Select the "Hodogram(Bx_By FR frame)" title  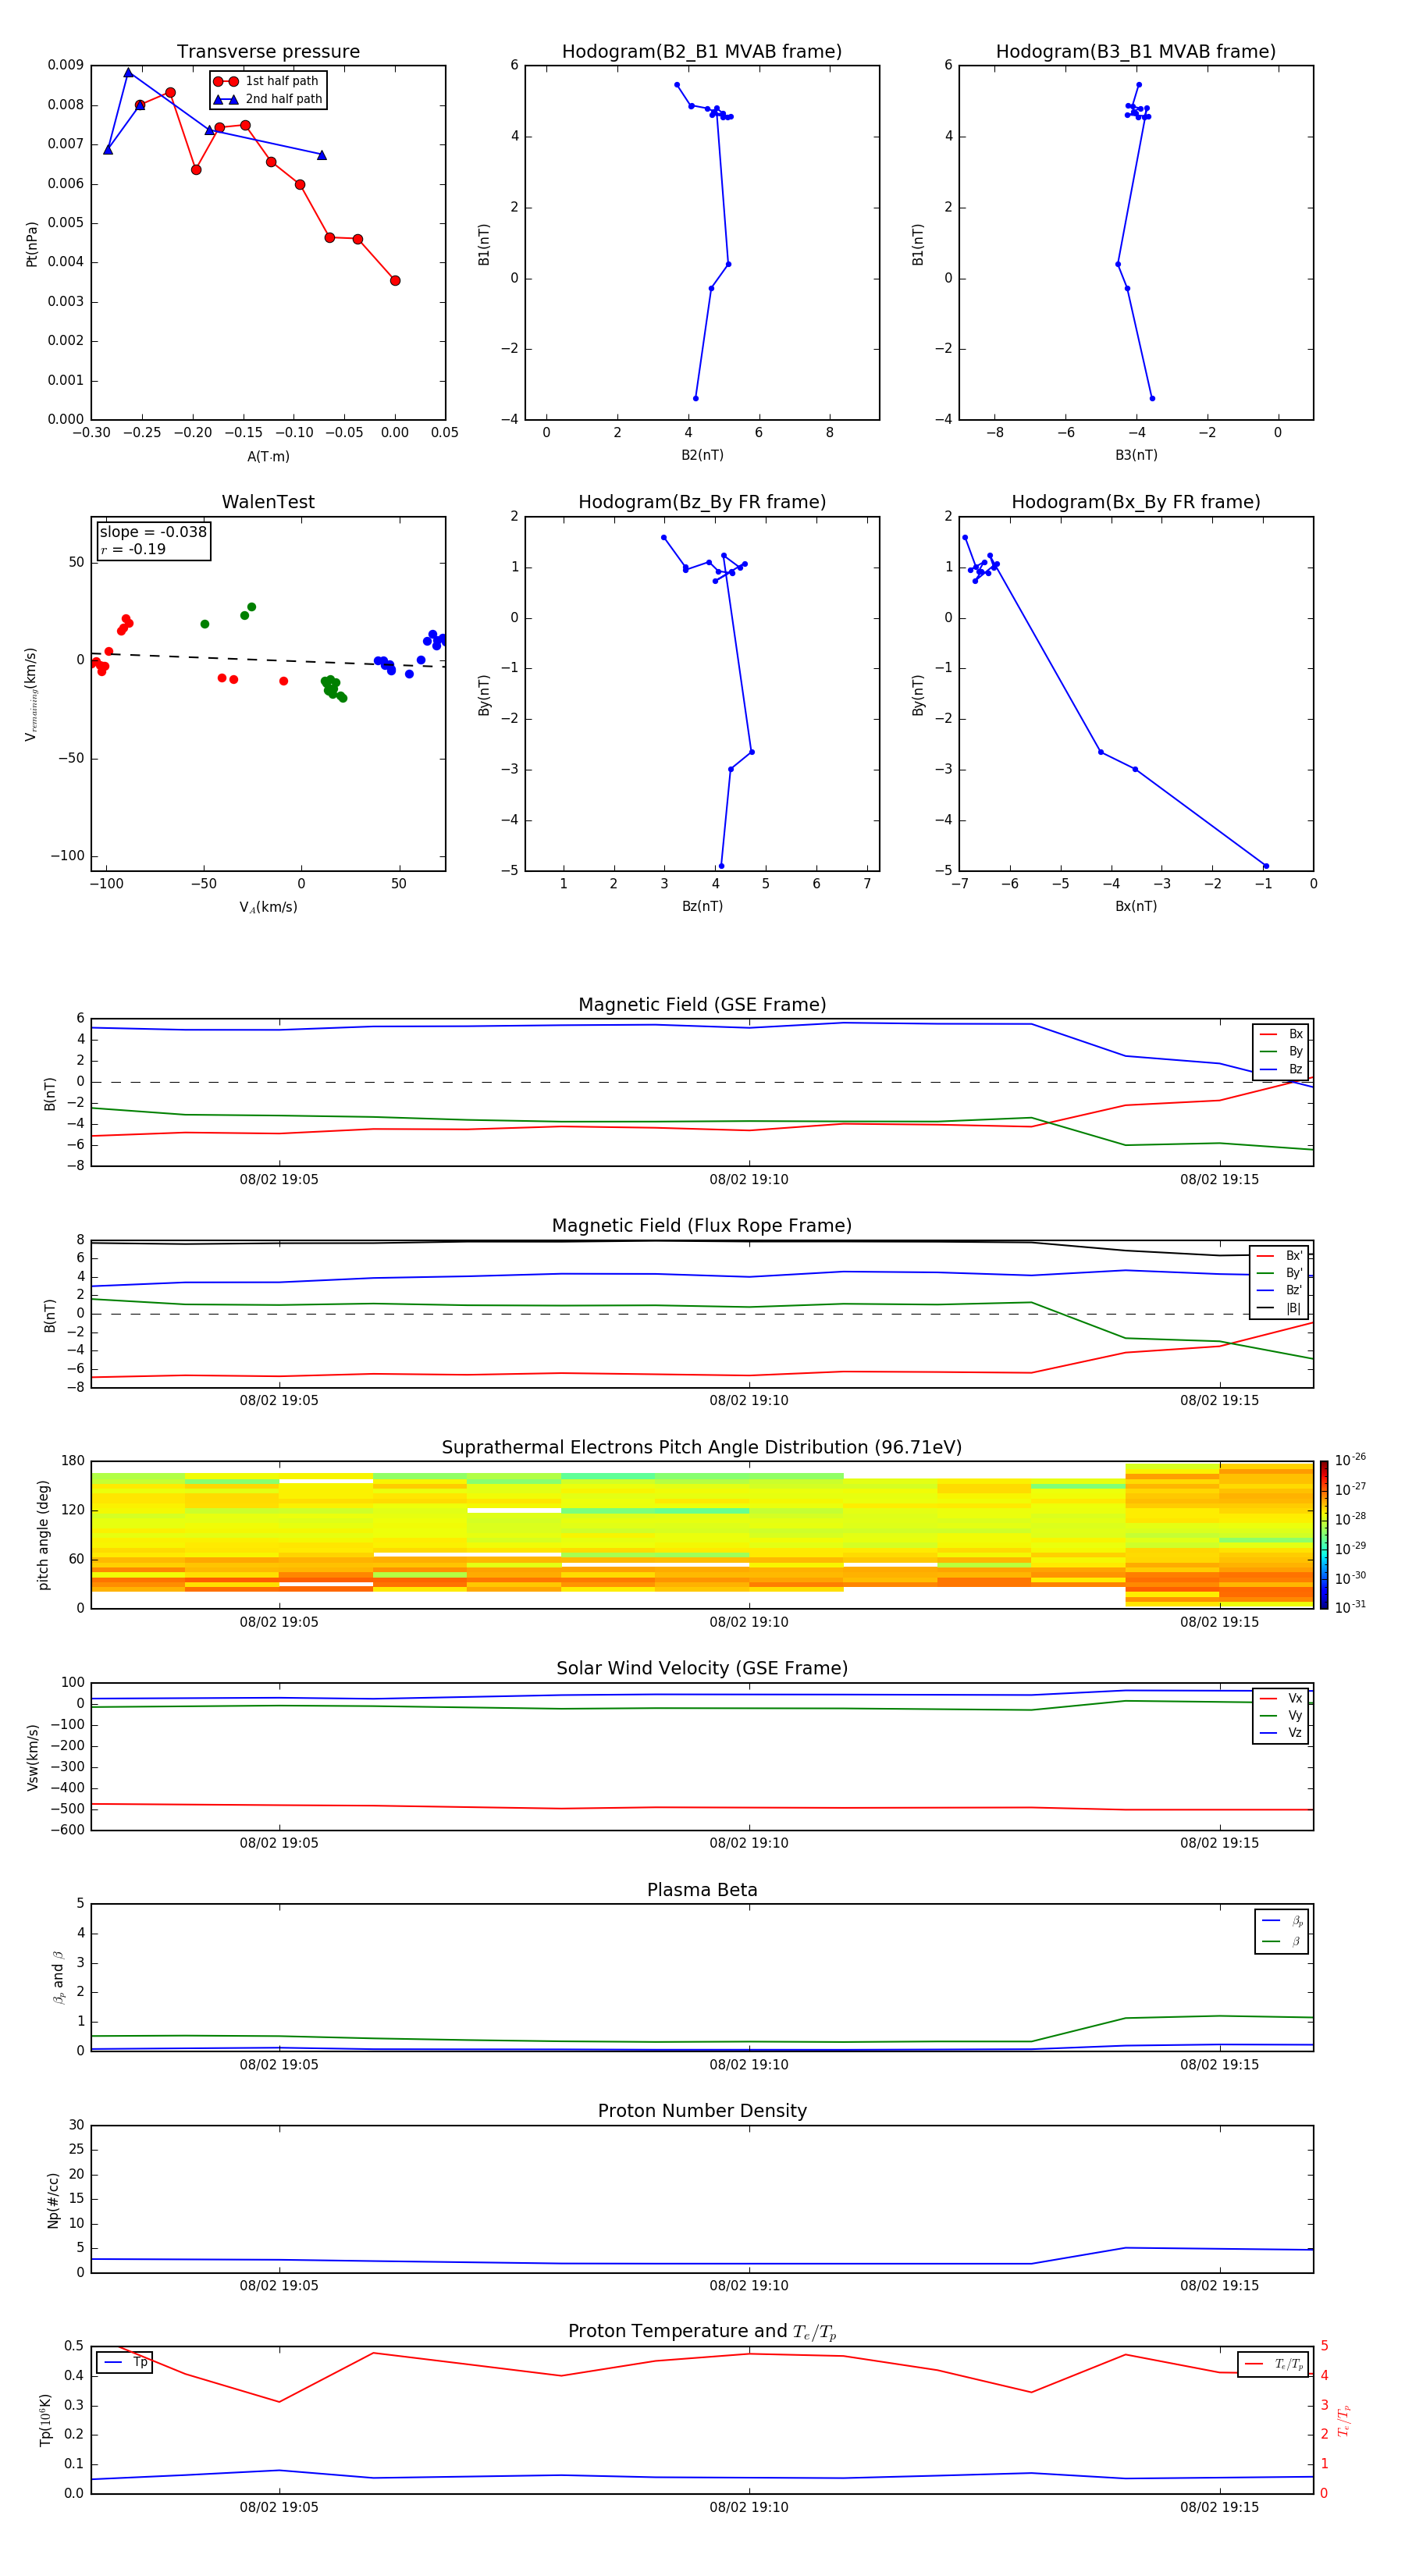pos(1136,502)
